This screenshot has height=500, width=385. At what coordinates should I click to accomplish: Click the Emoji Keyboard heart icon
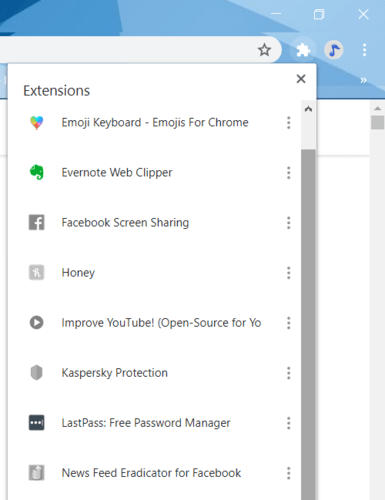point(37,123)
